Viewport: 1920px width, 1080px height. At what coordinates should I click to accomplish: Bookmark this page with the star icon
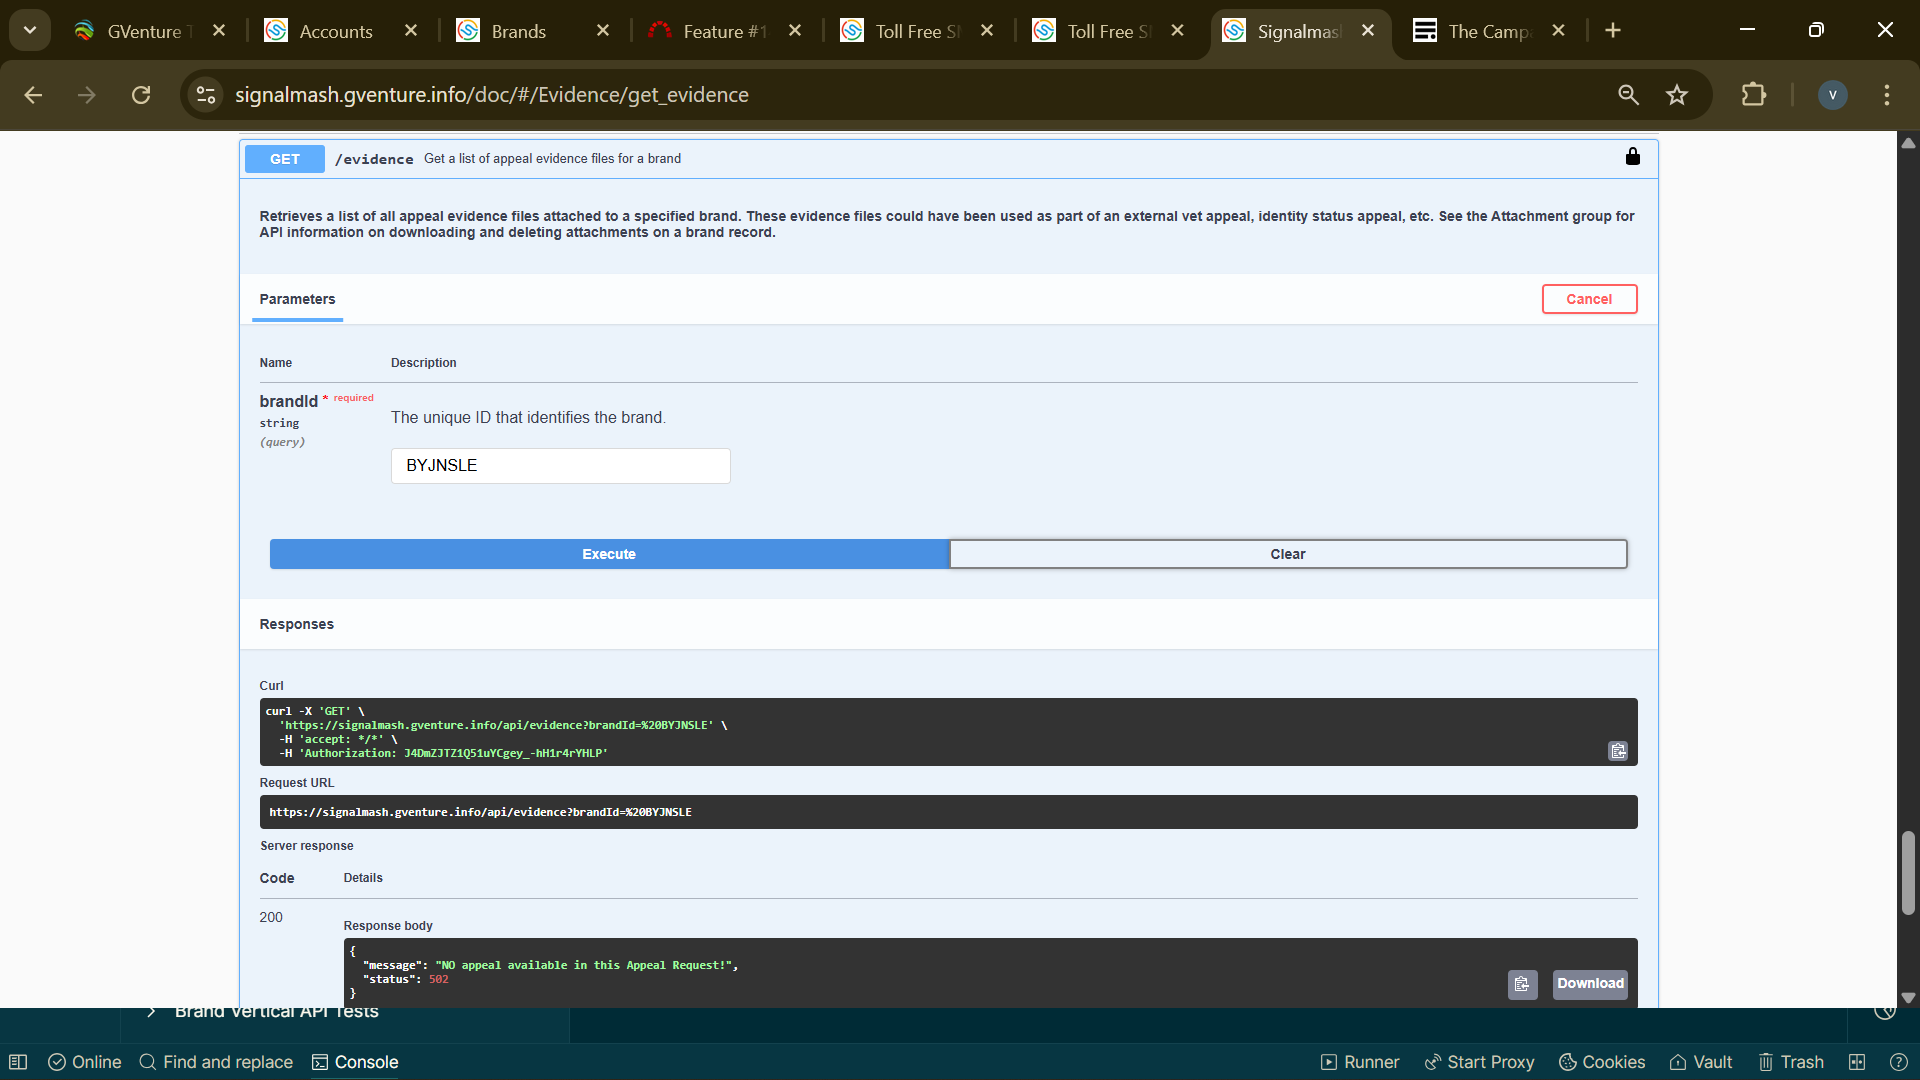pos(1677,95)
